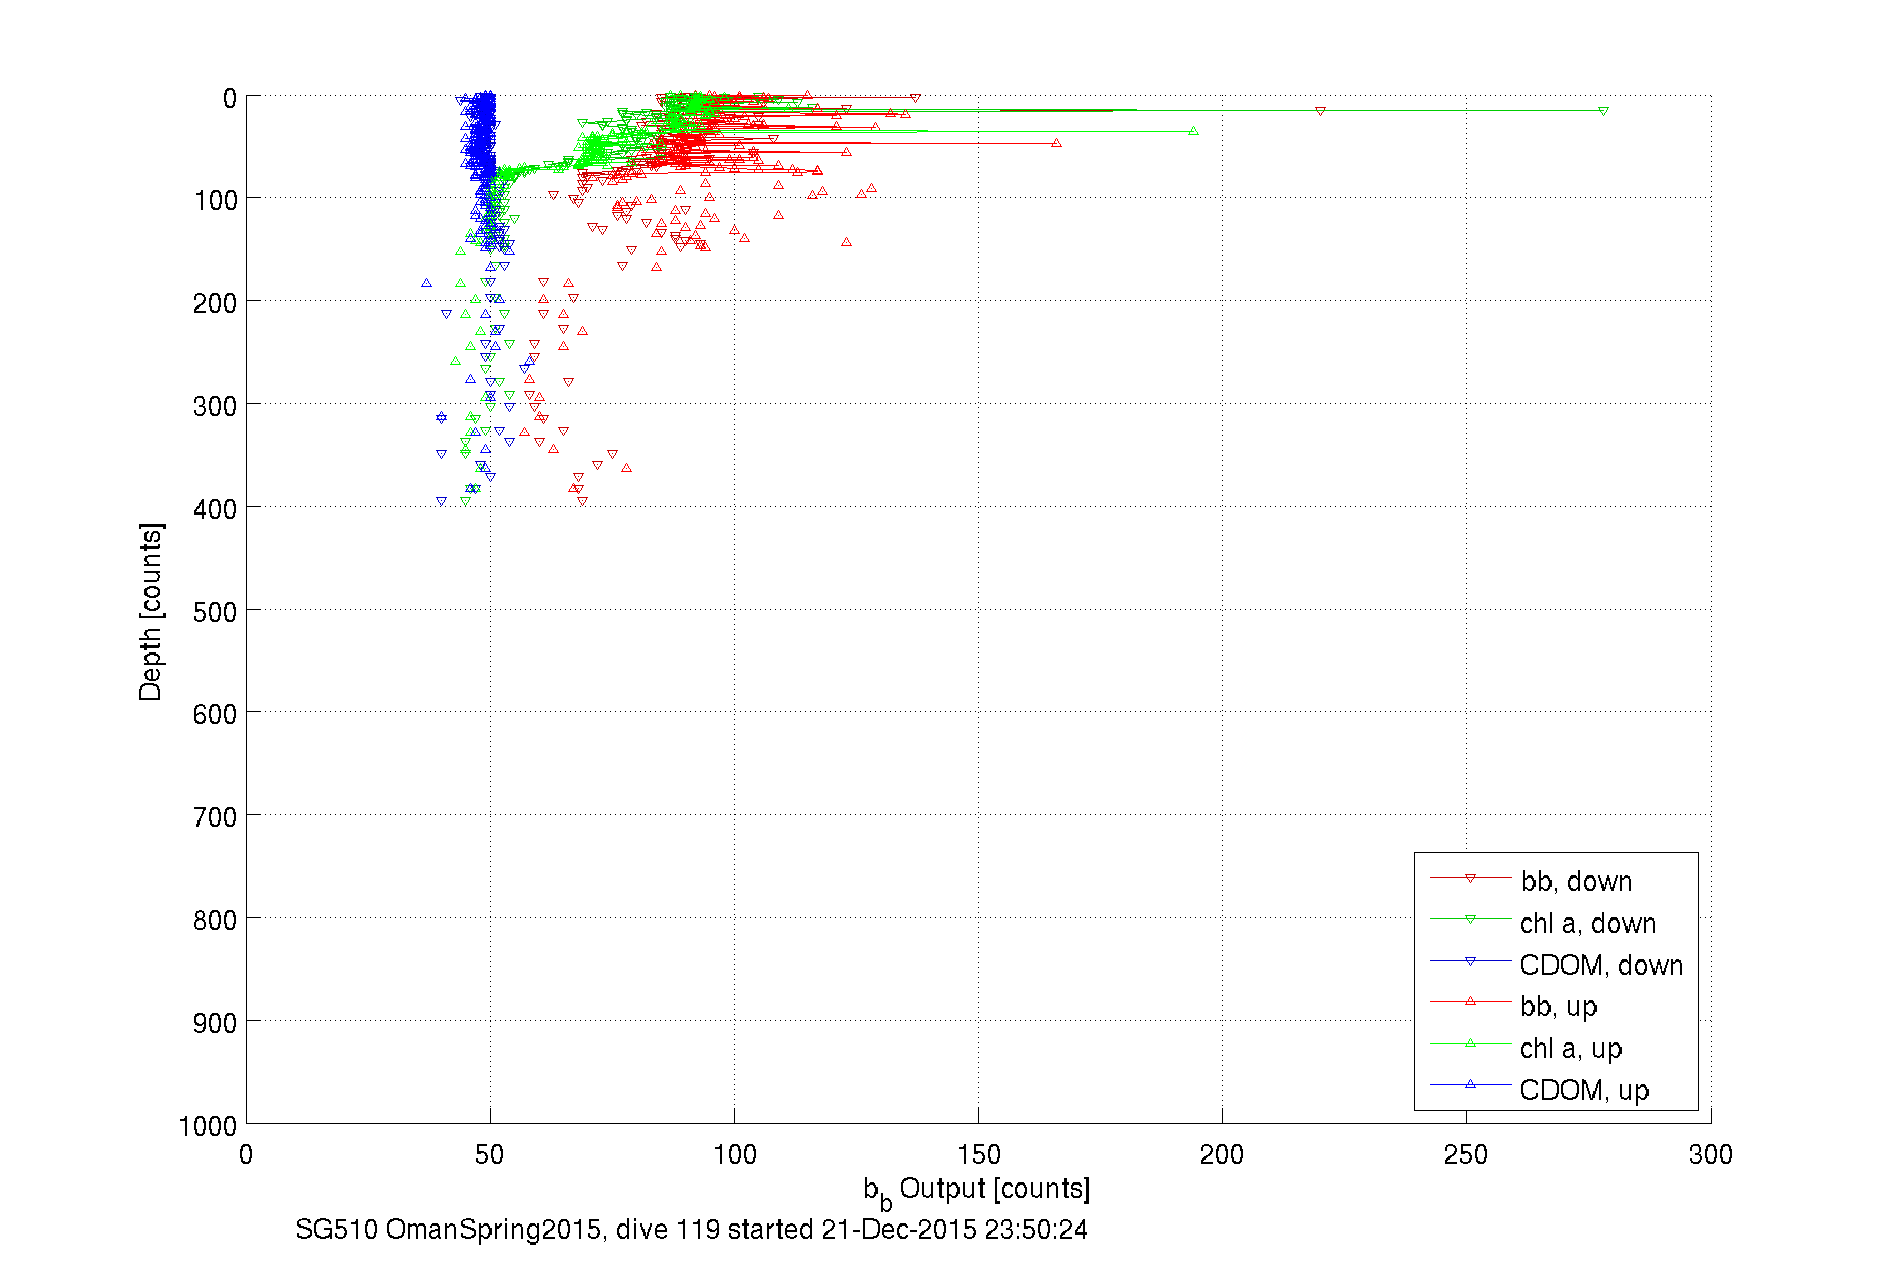1891x1262 pixels.
Task: Click the green down-triangle marker in legend
Action: tap(1470, 919)
